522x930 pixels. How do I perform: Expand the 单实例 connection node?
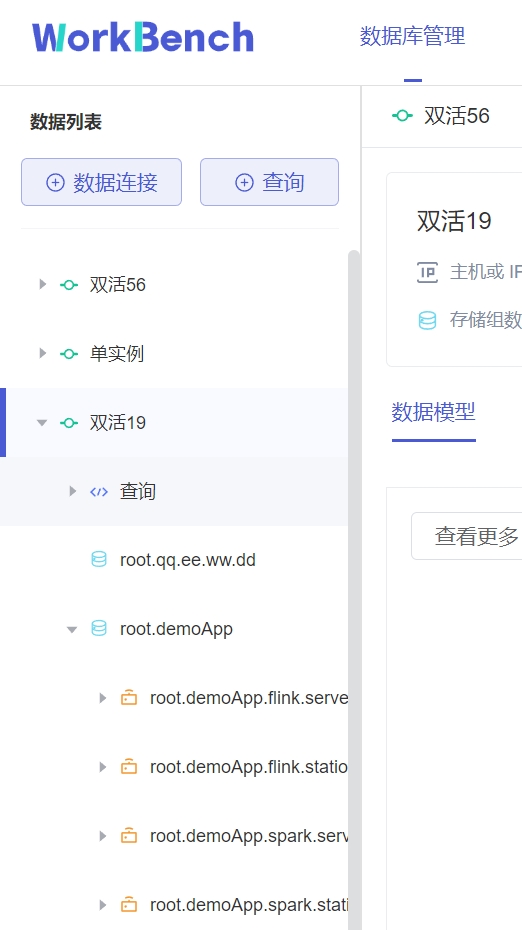pos(42,353)
